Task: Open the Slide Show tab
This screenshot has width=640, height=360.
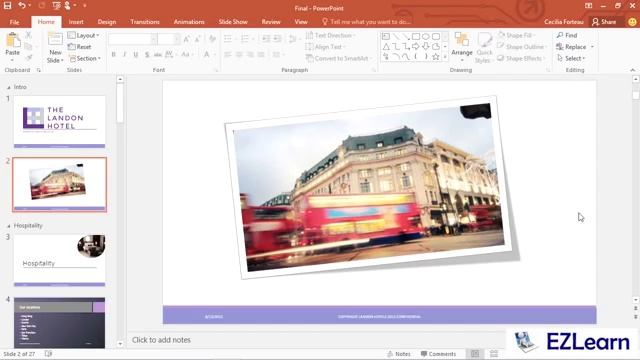Action: (x=233, y=22)
